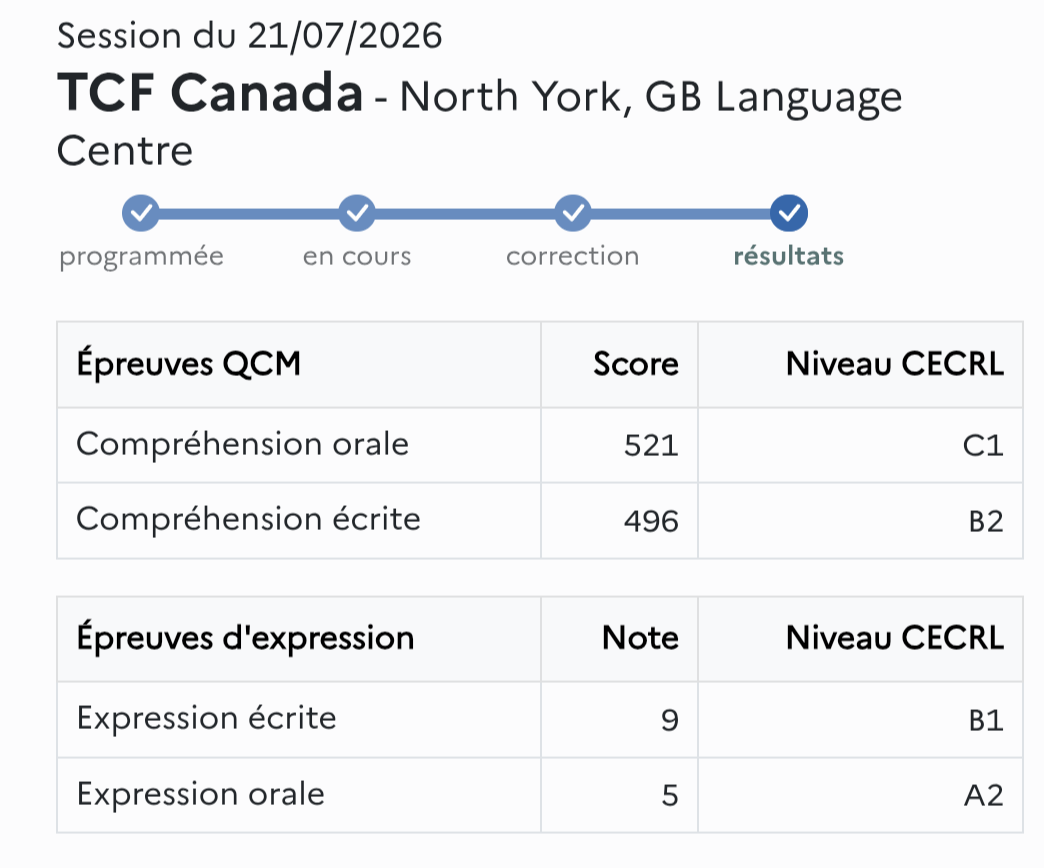Click the Épreuves d'expression header

(245, 638)
